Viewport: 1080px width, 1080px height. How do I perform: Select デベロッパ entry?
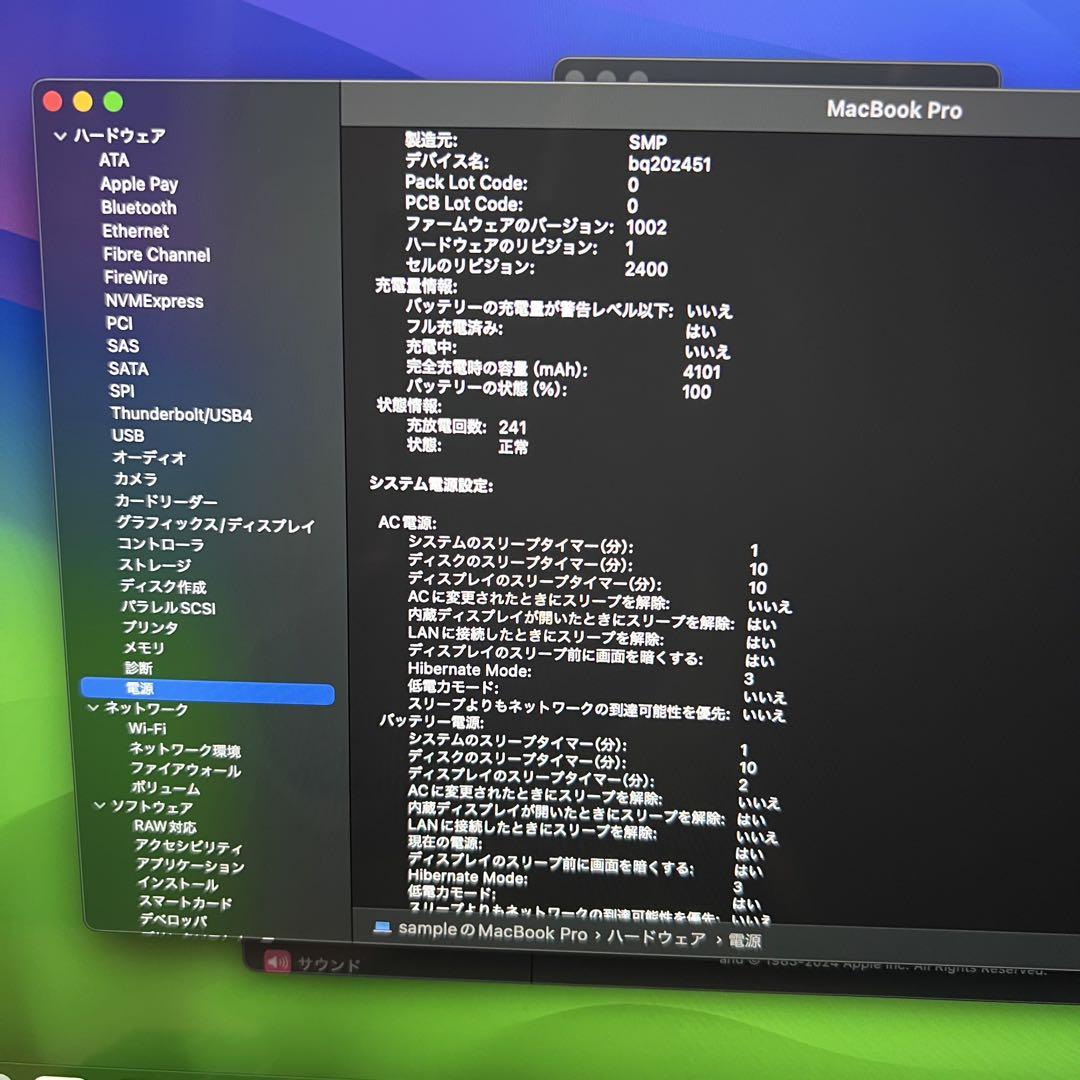(174, 920)
